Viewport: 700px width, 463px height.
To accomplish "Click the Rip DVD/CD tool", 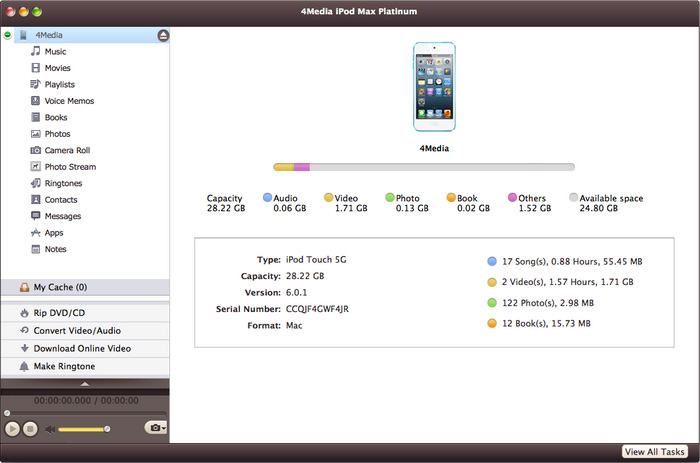I will click(62, 313).
